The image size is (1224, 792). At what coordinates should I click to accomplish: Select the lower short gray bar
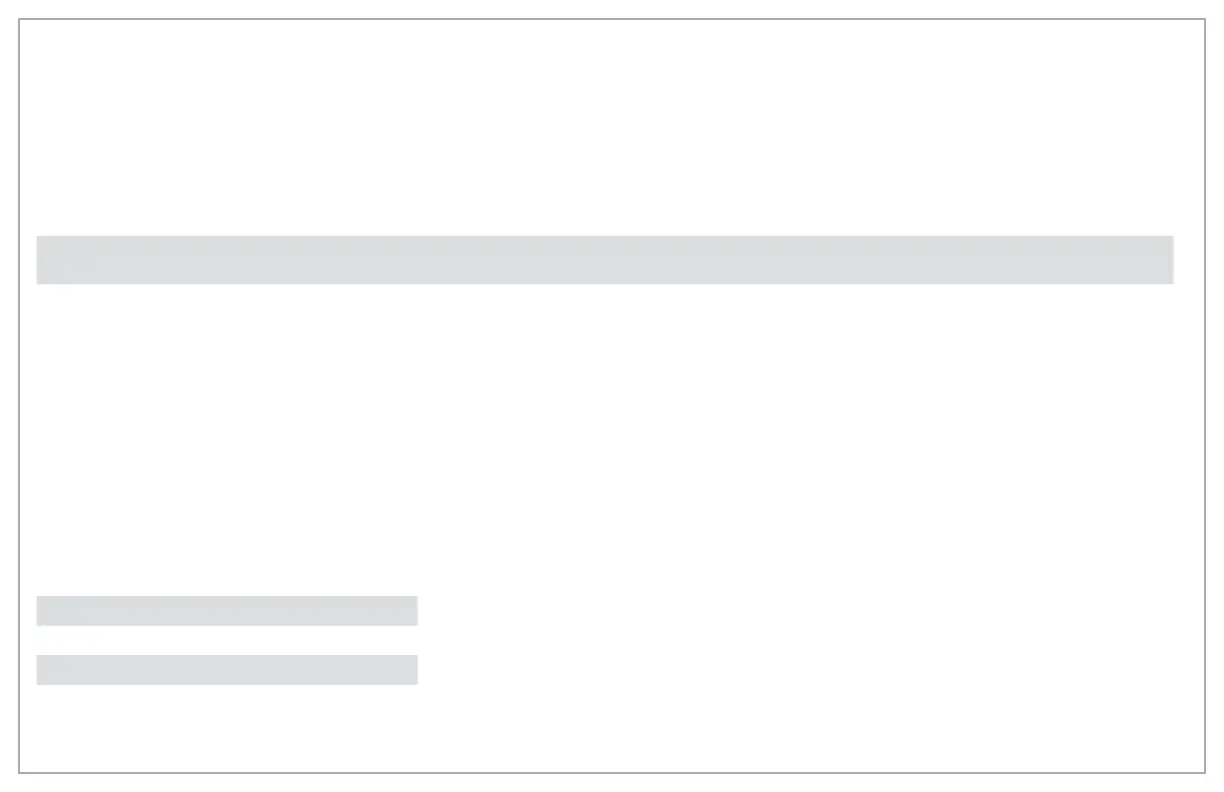(x=227, y=670)
